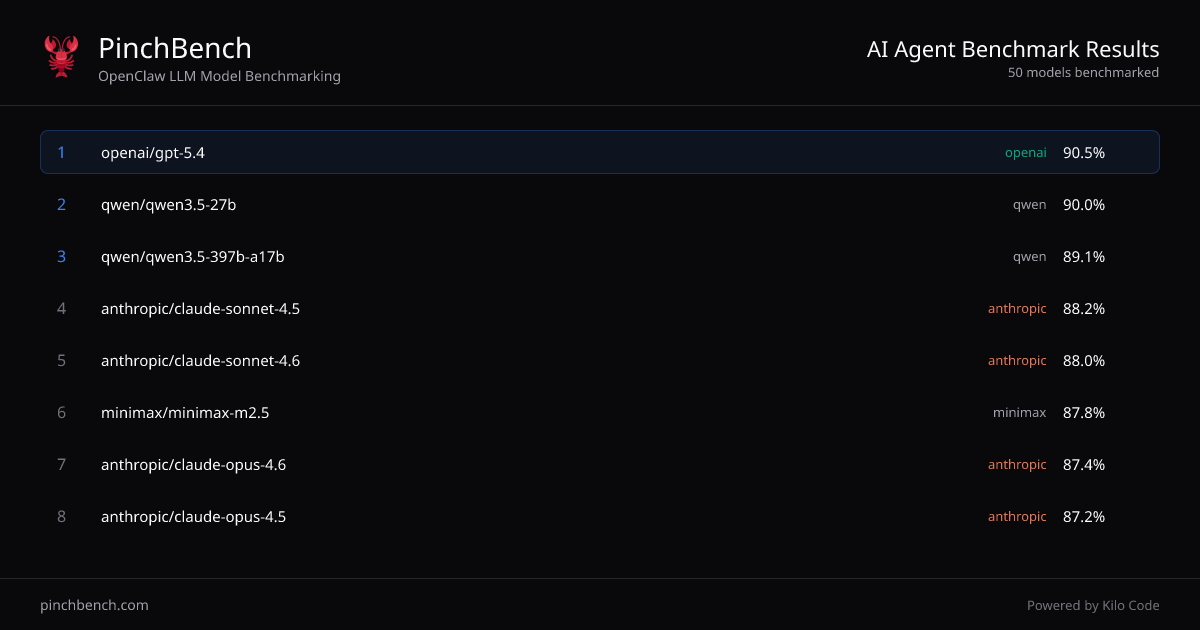
Task: Click the 87.2% score for claude-opus-4.5
Action: (1083, 517)
